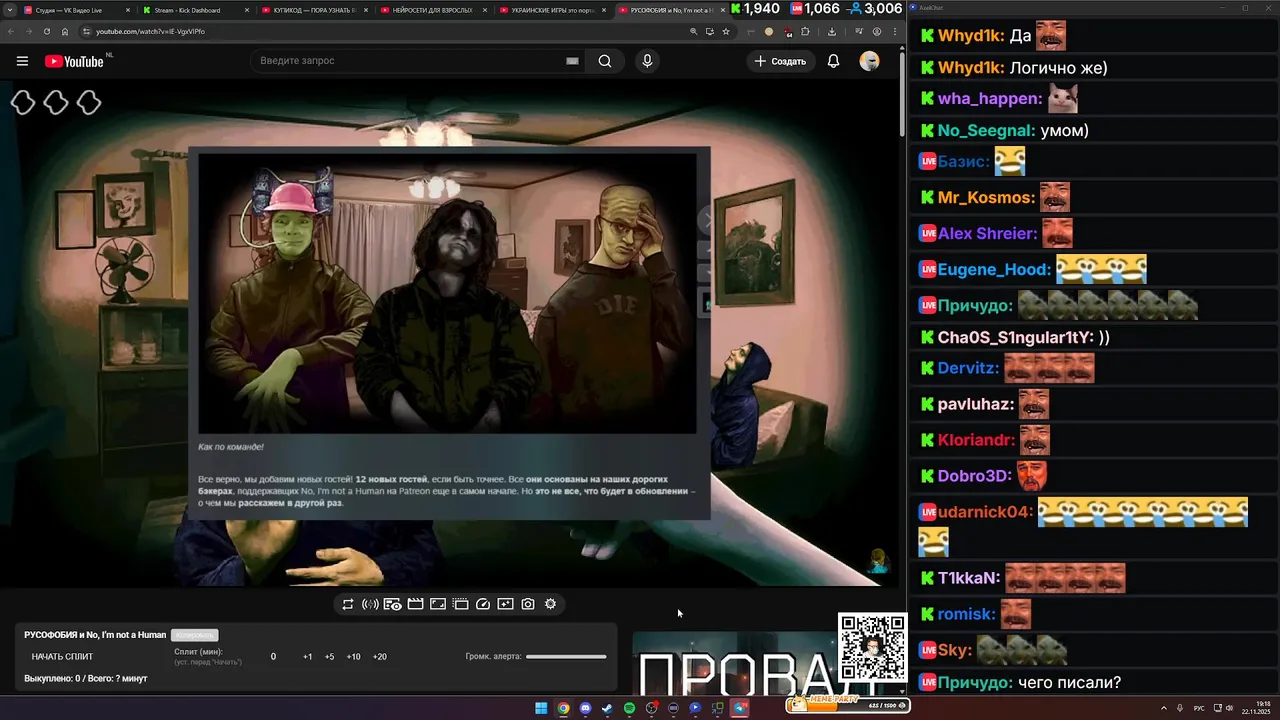Reload the page with refresh icon

pos(47,31)
